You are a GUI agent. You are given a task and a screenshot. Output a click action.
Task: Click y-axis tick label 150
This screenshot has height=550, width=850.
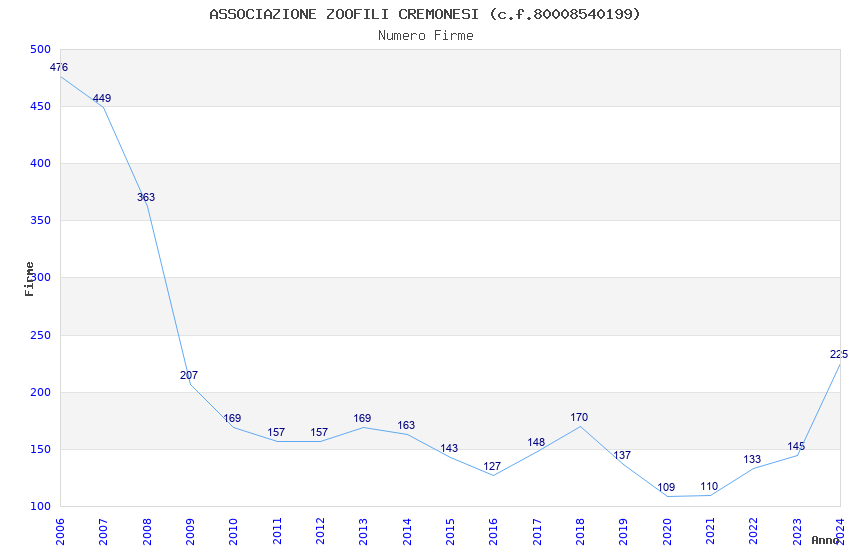click(x=40, y=449)
